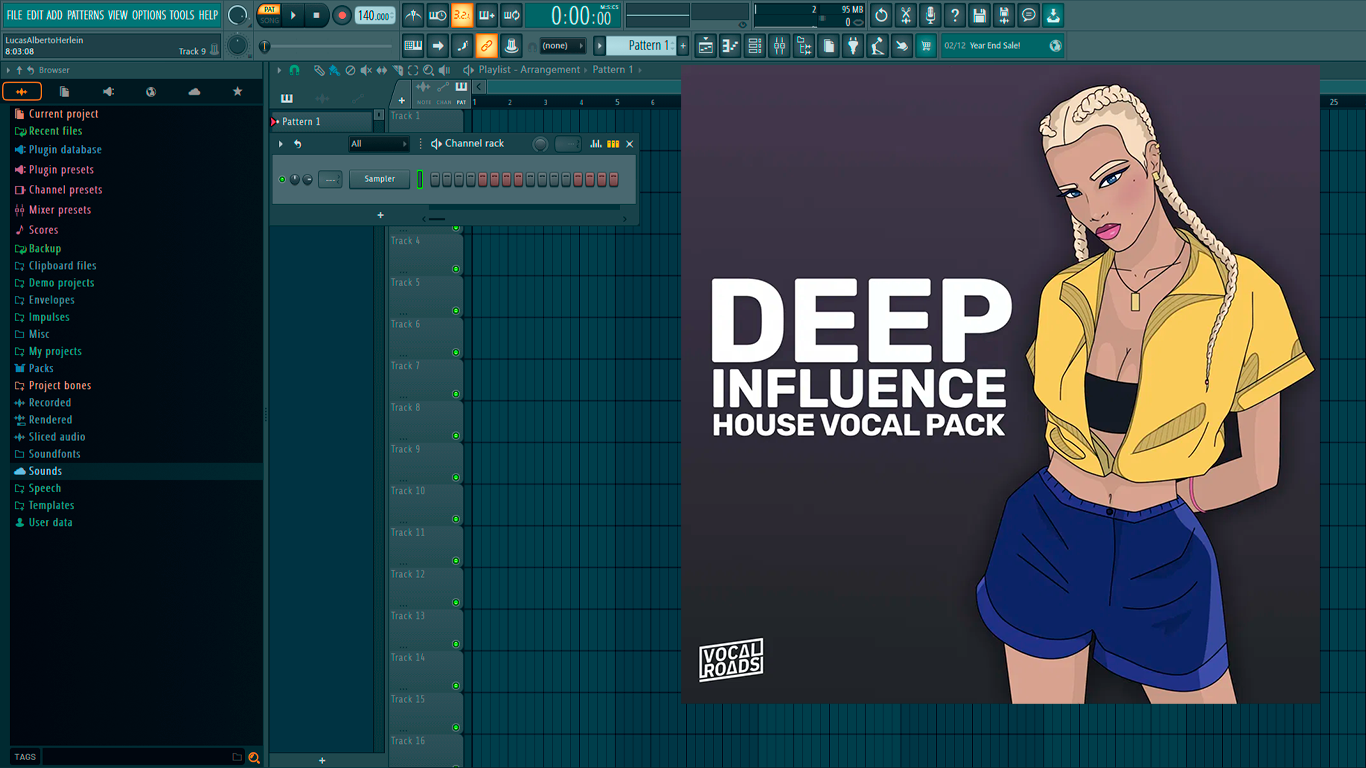Select the playlist mute tool

coord(366,70)
